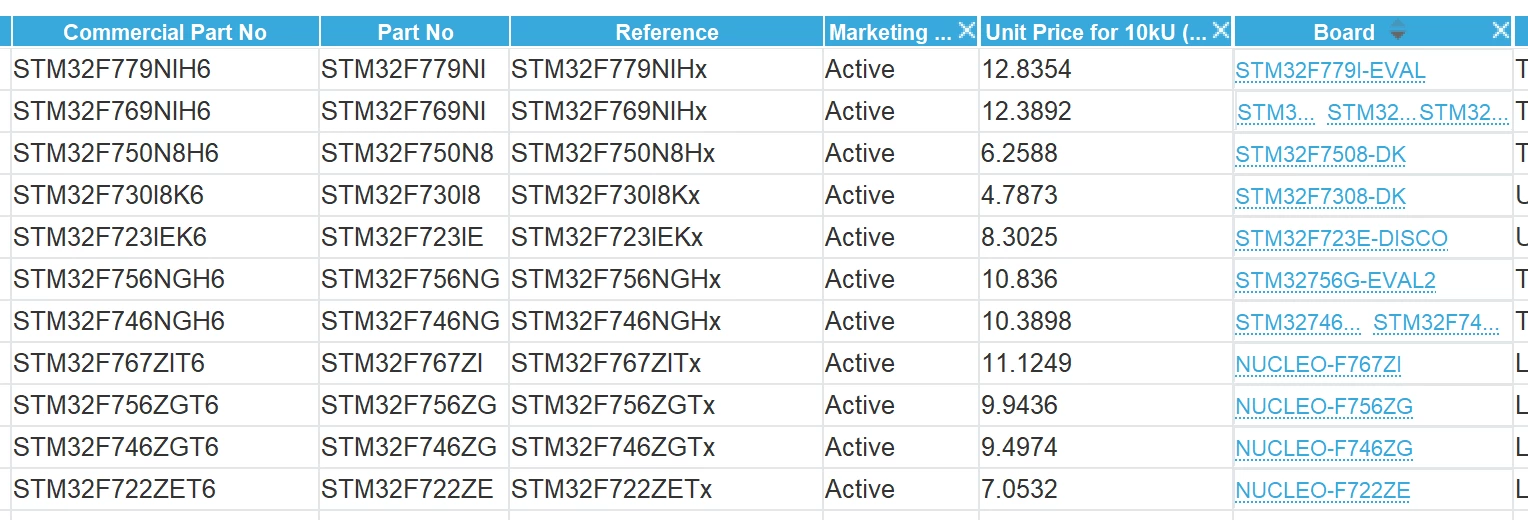Open the STM32F7508-DK board link

click(x=1320, y=155)
